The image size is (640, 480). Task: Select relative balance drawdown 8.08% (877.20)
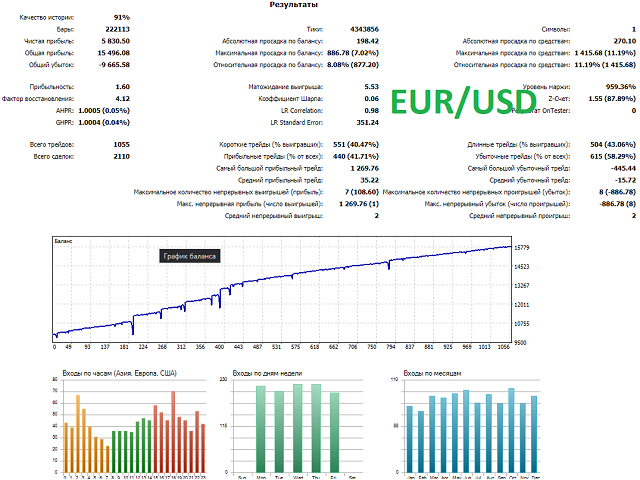tap(353, 65)
